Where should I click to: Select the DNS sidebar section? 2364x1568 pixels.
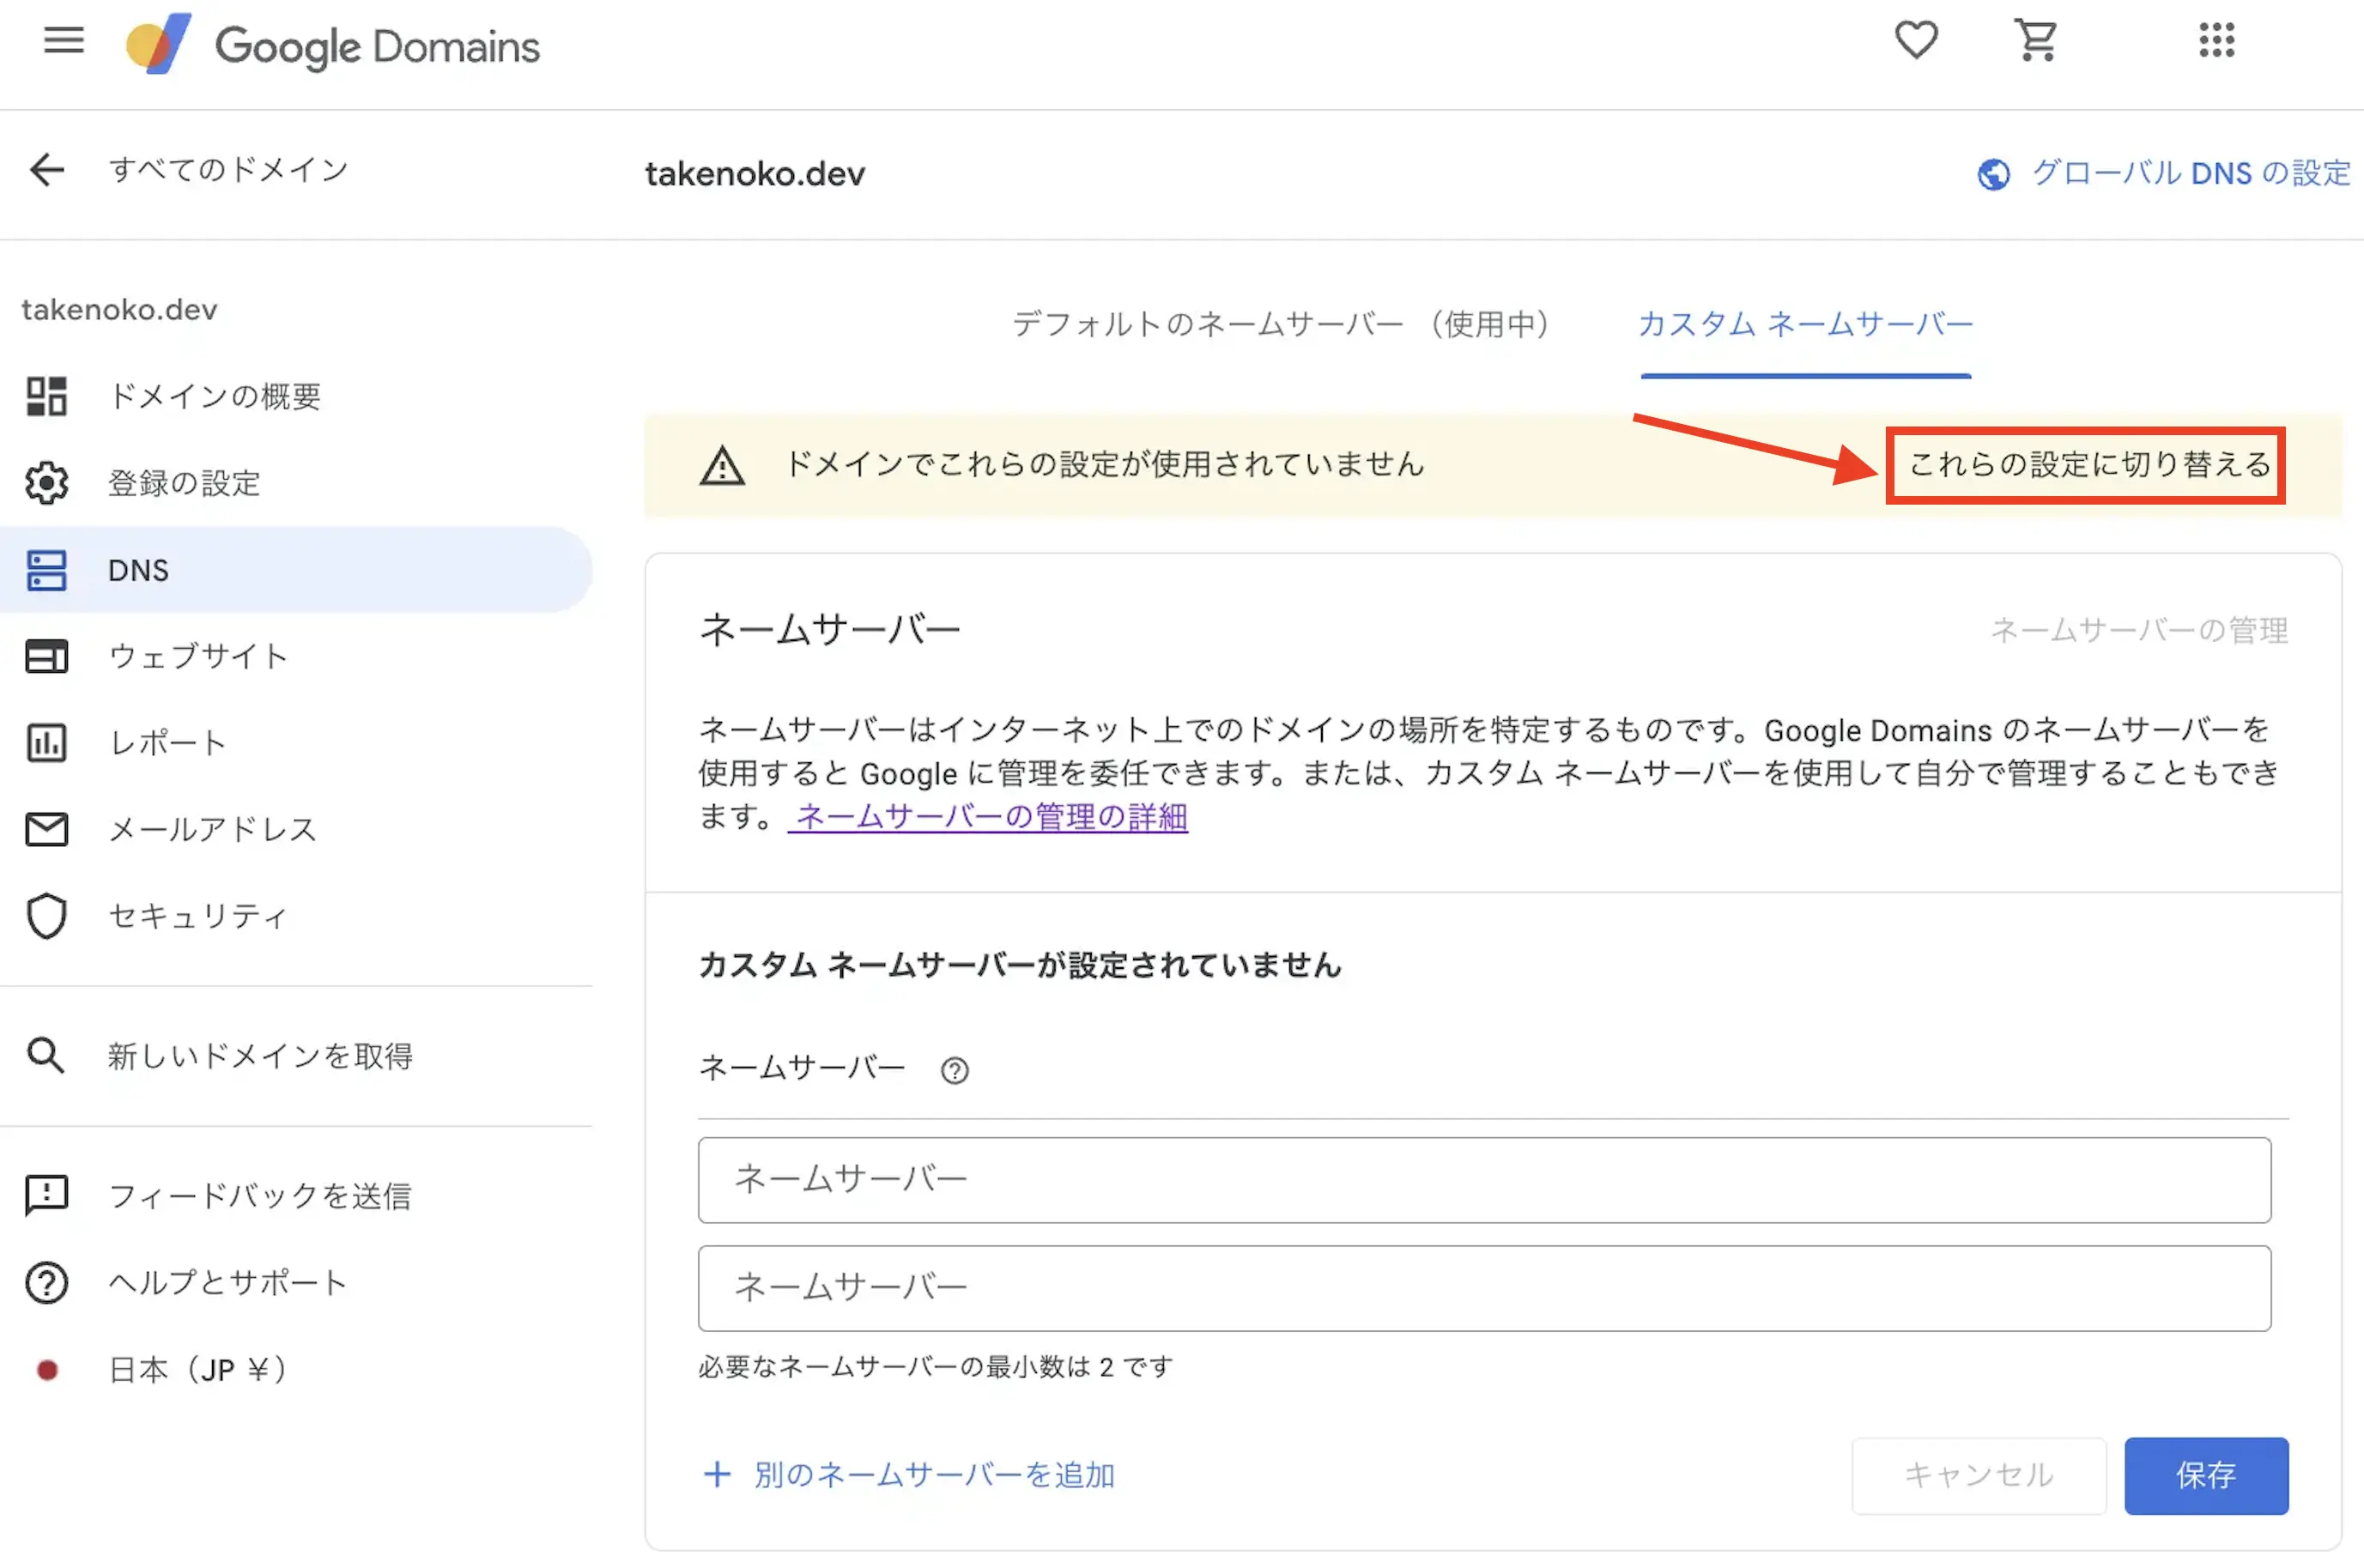tap(139, 569)
